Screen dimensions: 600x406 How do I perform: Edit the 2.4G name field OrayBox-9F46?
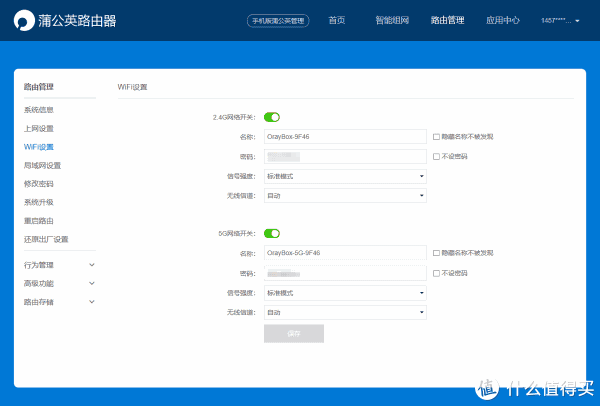pyautogui.click(x=345, y=137)
